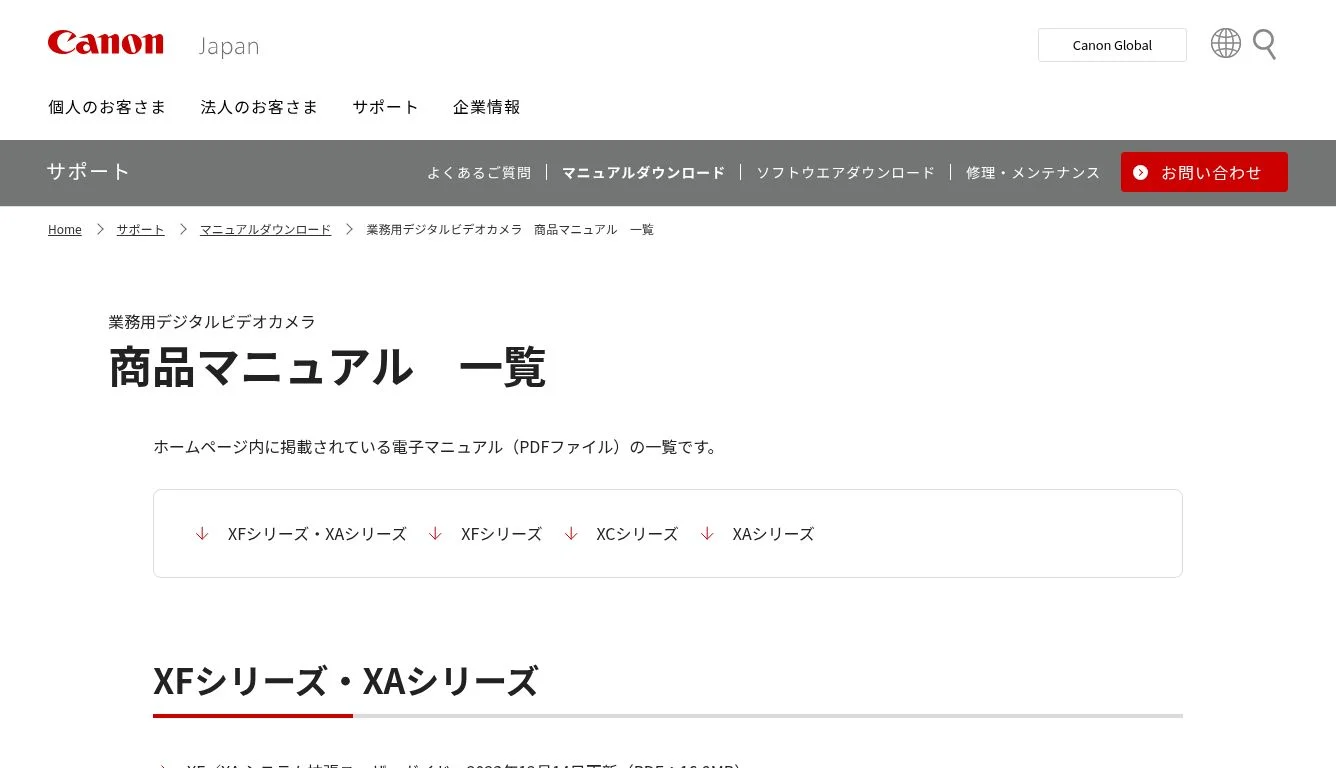Click the down arrow beside XCシリーズ anchor
The height and width of the screenshot is (768, 1336).
coord(571,534)
